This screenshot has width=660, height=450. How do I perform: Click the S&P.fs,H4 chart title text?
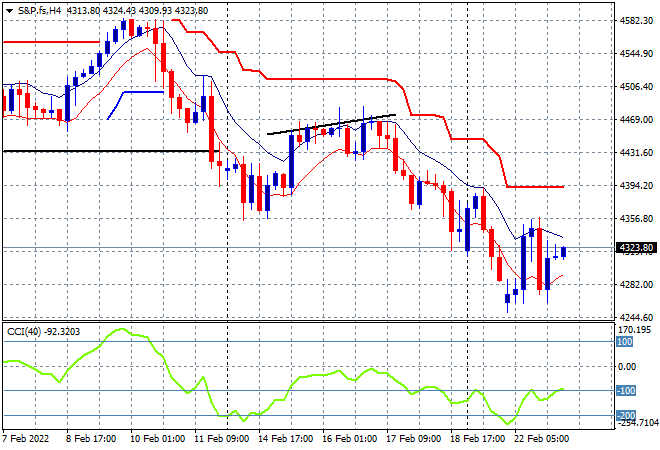point(39,11)
